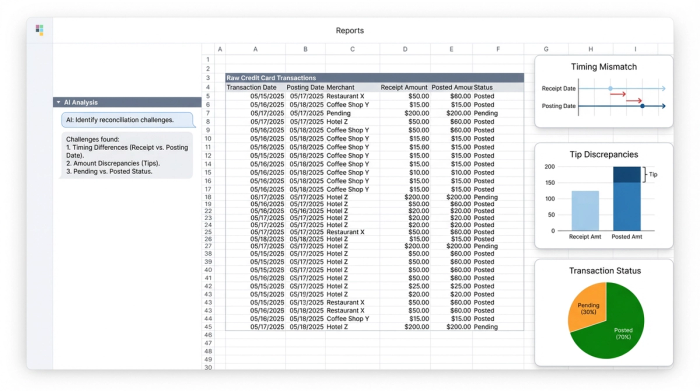Select column G header

(546, 49)
